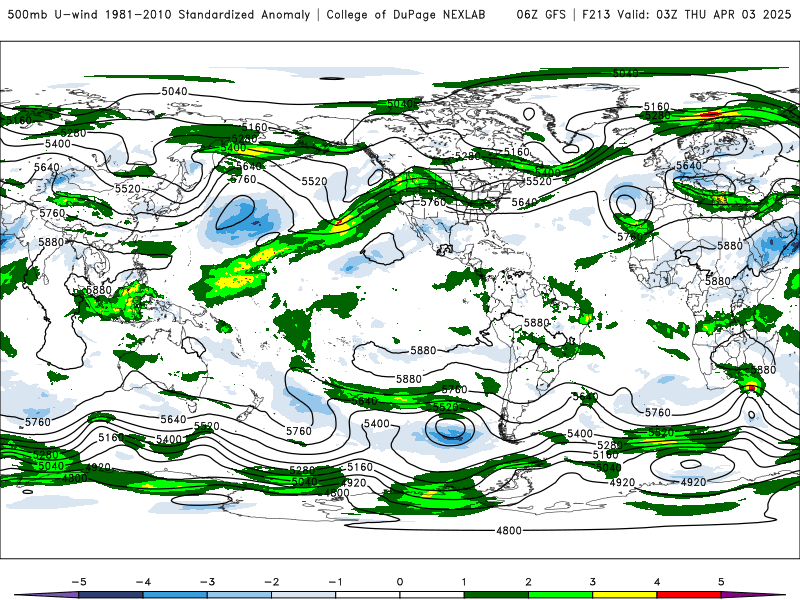Click the "Valid: 03Z THU APR 03 2025" text
The image size is (800, 600).
(x=705, y=15)
